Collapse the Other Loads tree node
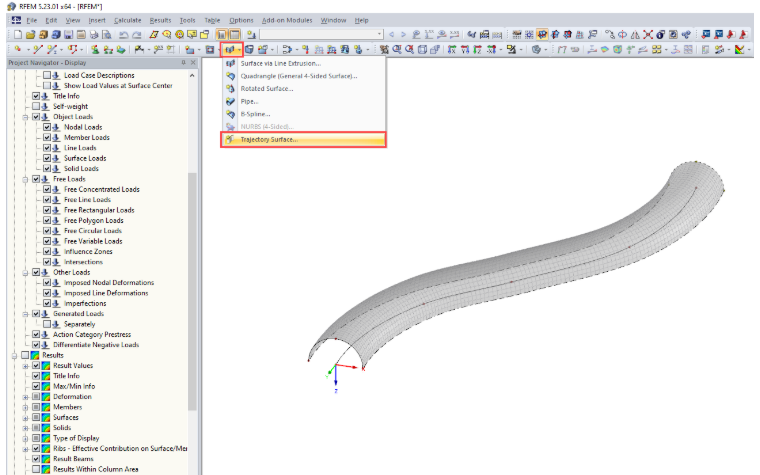 [x=25, y=272]
